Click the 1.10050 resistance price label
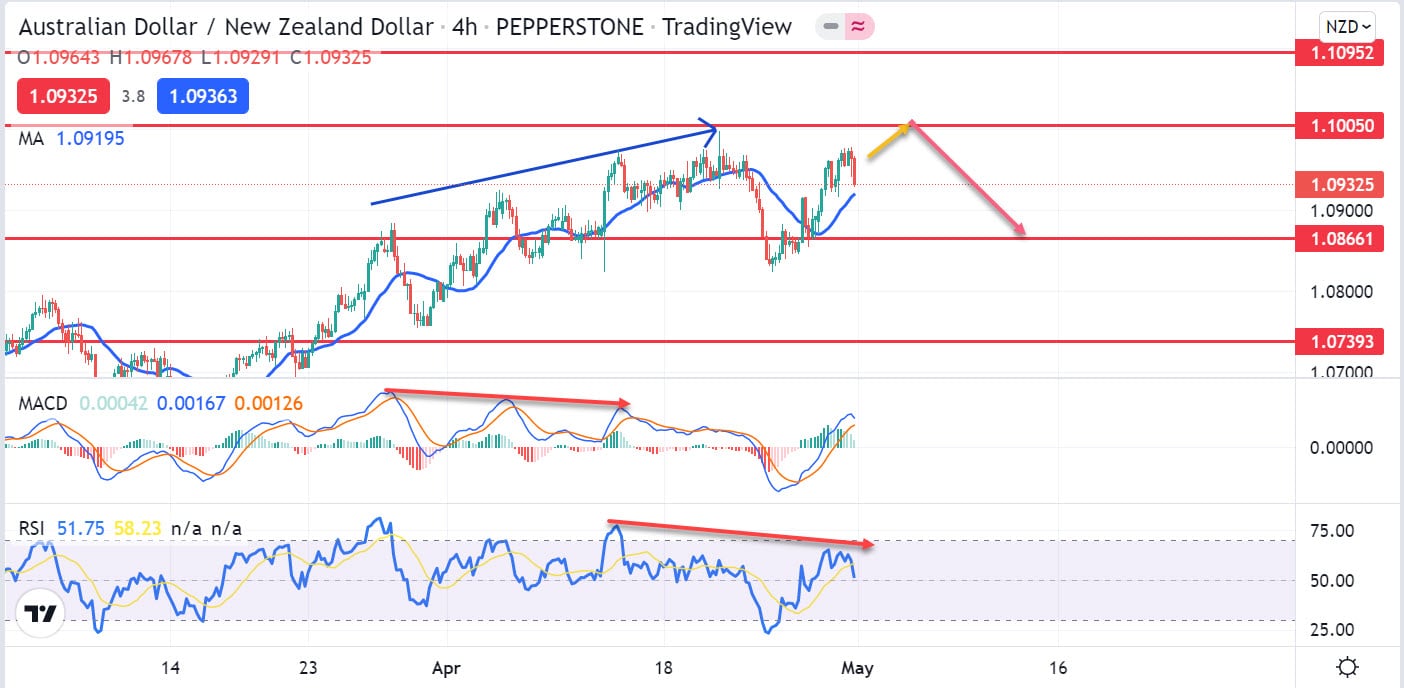This screenshot has width=1404, height=688. click(1339, 126)
